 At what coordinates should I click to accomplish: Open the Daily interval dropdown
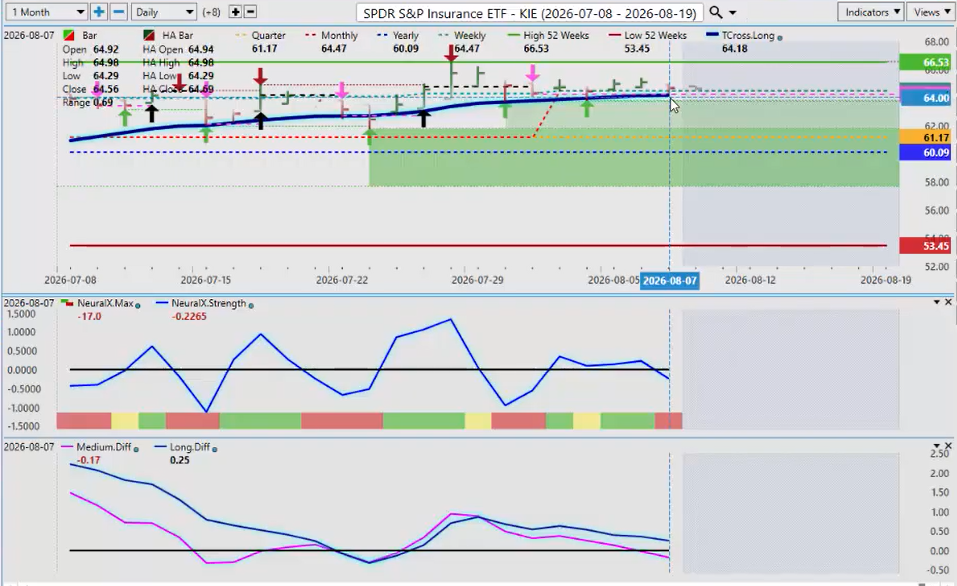pos(164,12)
